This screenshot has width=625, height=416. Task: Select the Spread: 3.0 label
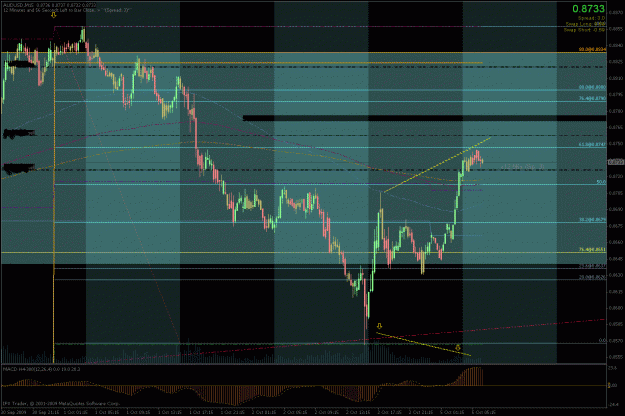[x=591, y=18]
